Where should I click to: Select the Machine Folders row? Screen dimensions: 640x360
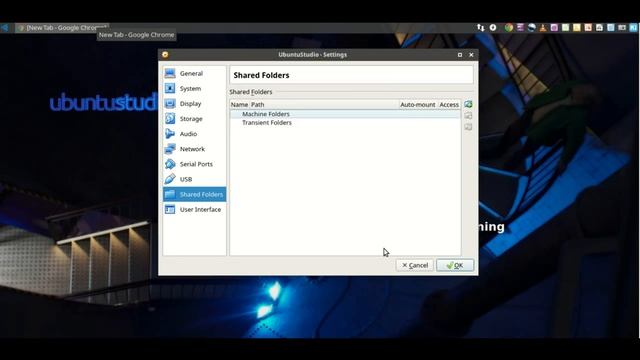pos(345,114)
